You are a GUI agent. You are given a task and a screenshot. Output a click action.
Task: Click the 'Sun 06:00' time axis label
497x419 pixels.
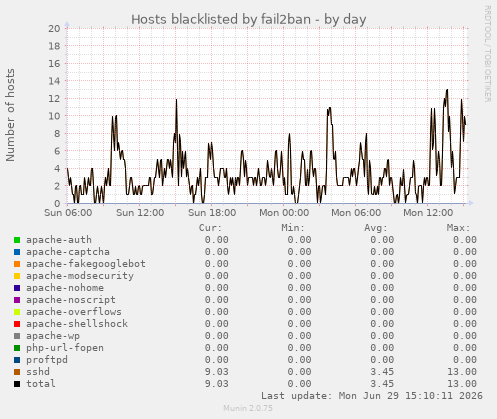[x=68, y=213]
